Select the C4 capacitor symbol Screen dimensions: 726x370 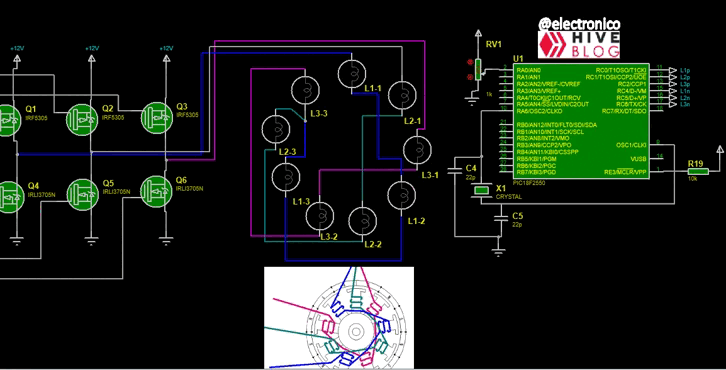pyautogui.click(x=455, y=171)
